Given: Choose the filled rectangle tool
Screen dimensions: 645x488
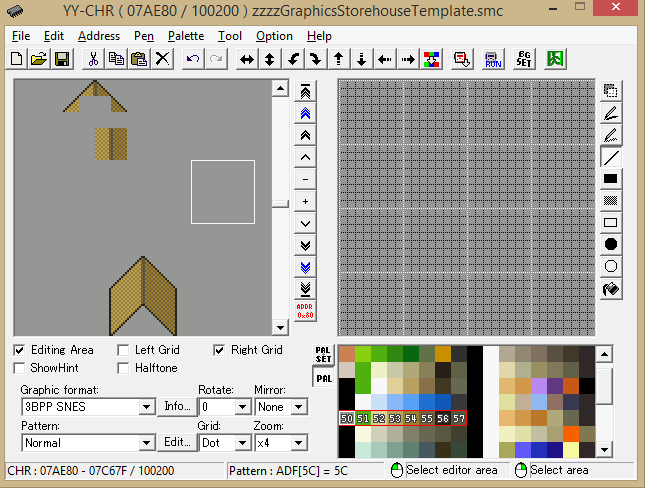Looking at the screenshot, I should click(x=610, y=179).
